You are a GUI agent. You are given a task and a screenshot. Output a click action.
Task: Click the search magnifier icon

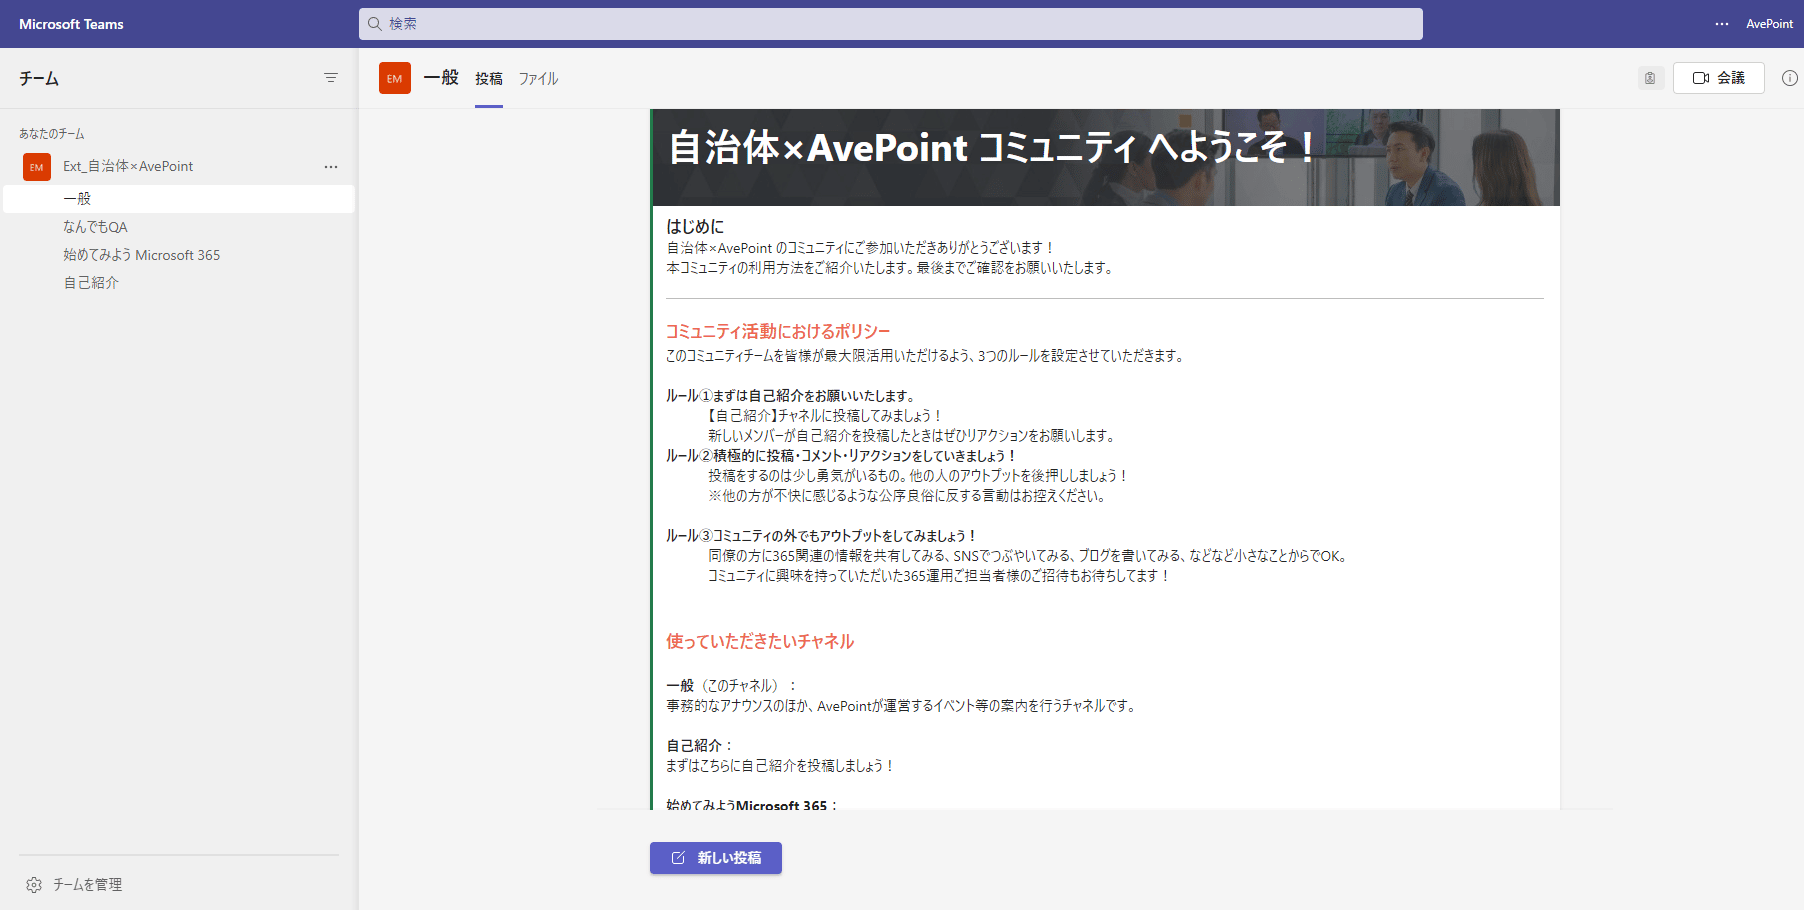[375, 24]
